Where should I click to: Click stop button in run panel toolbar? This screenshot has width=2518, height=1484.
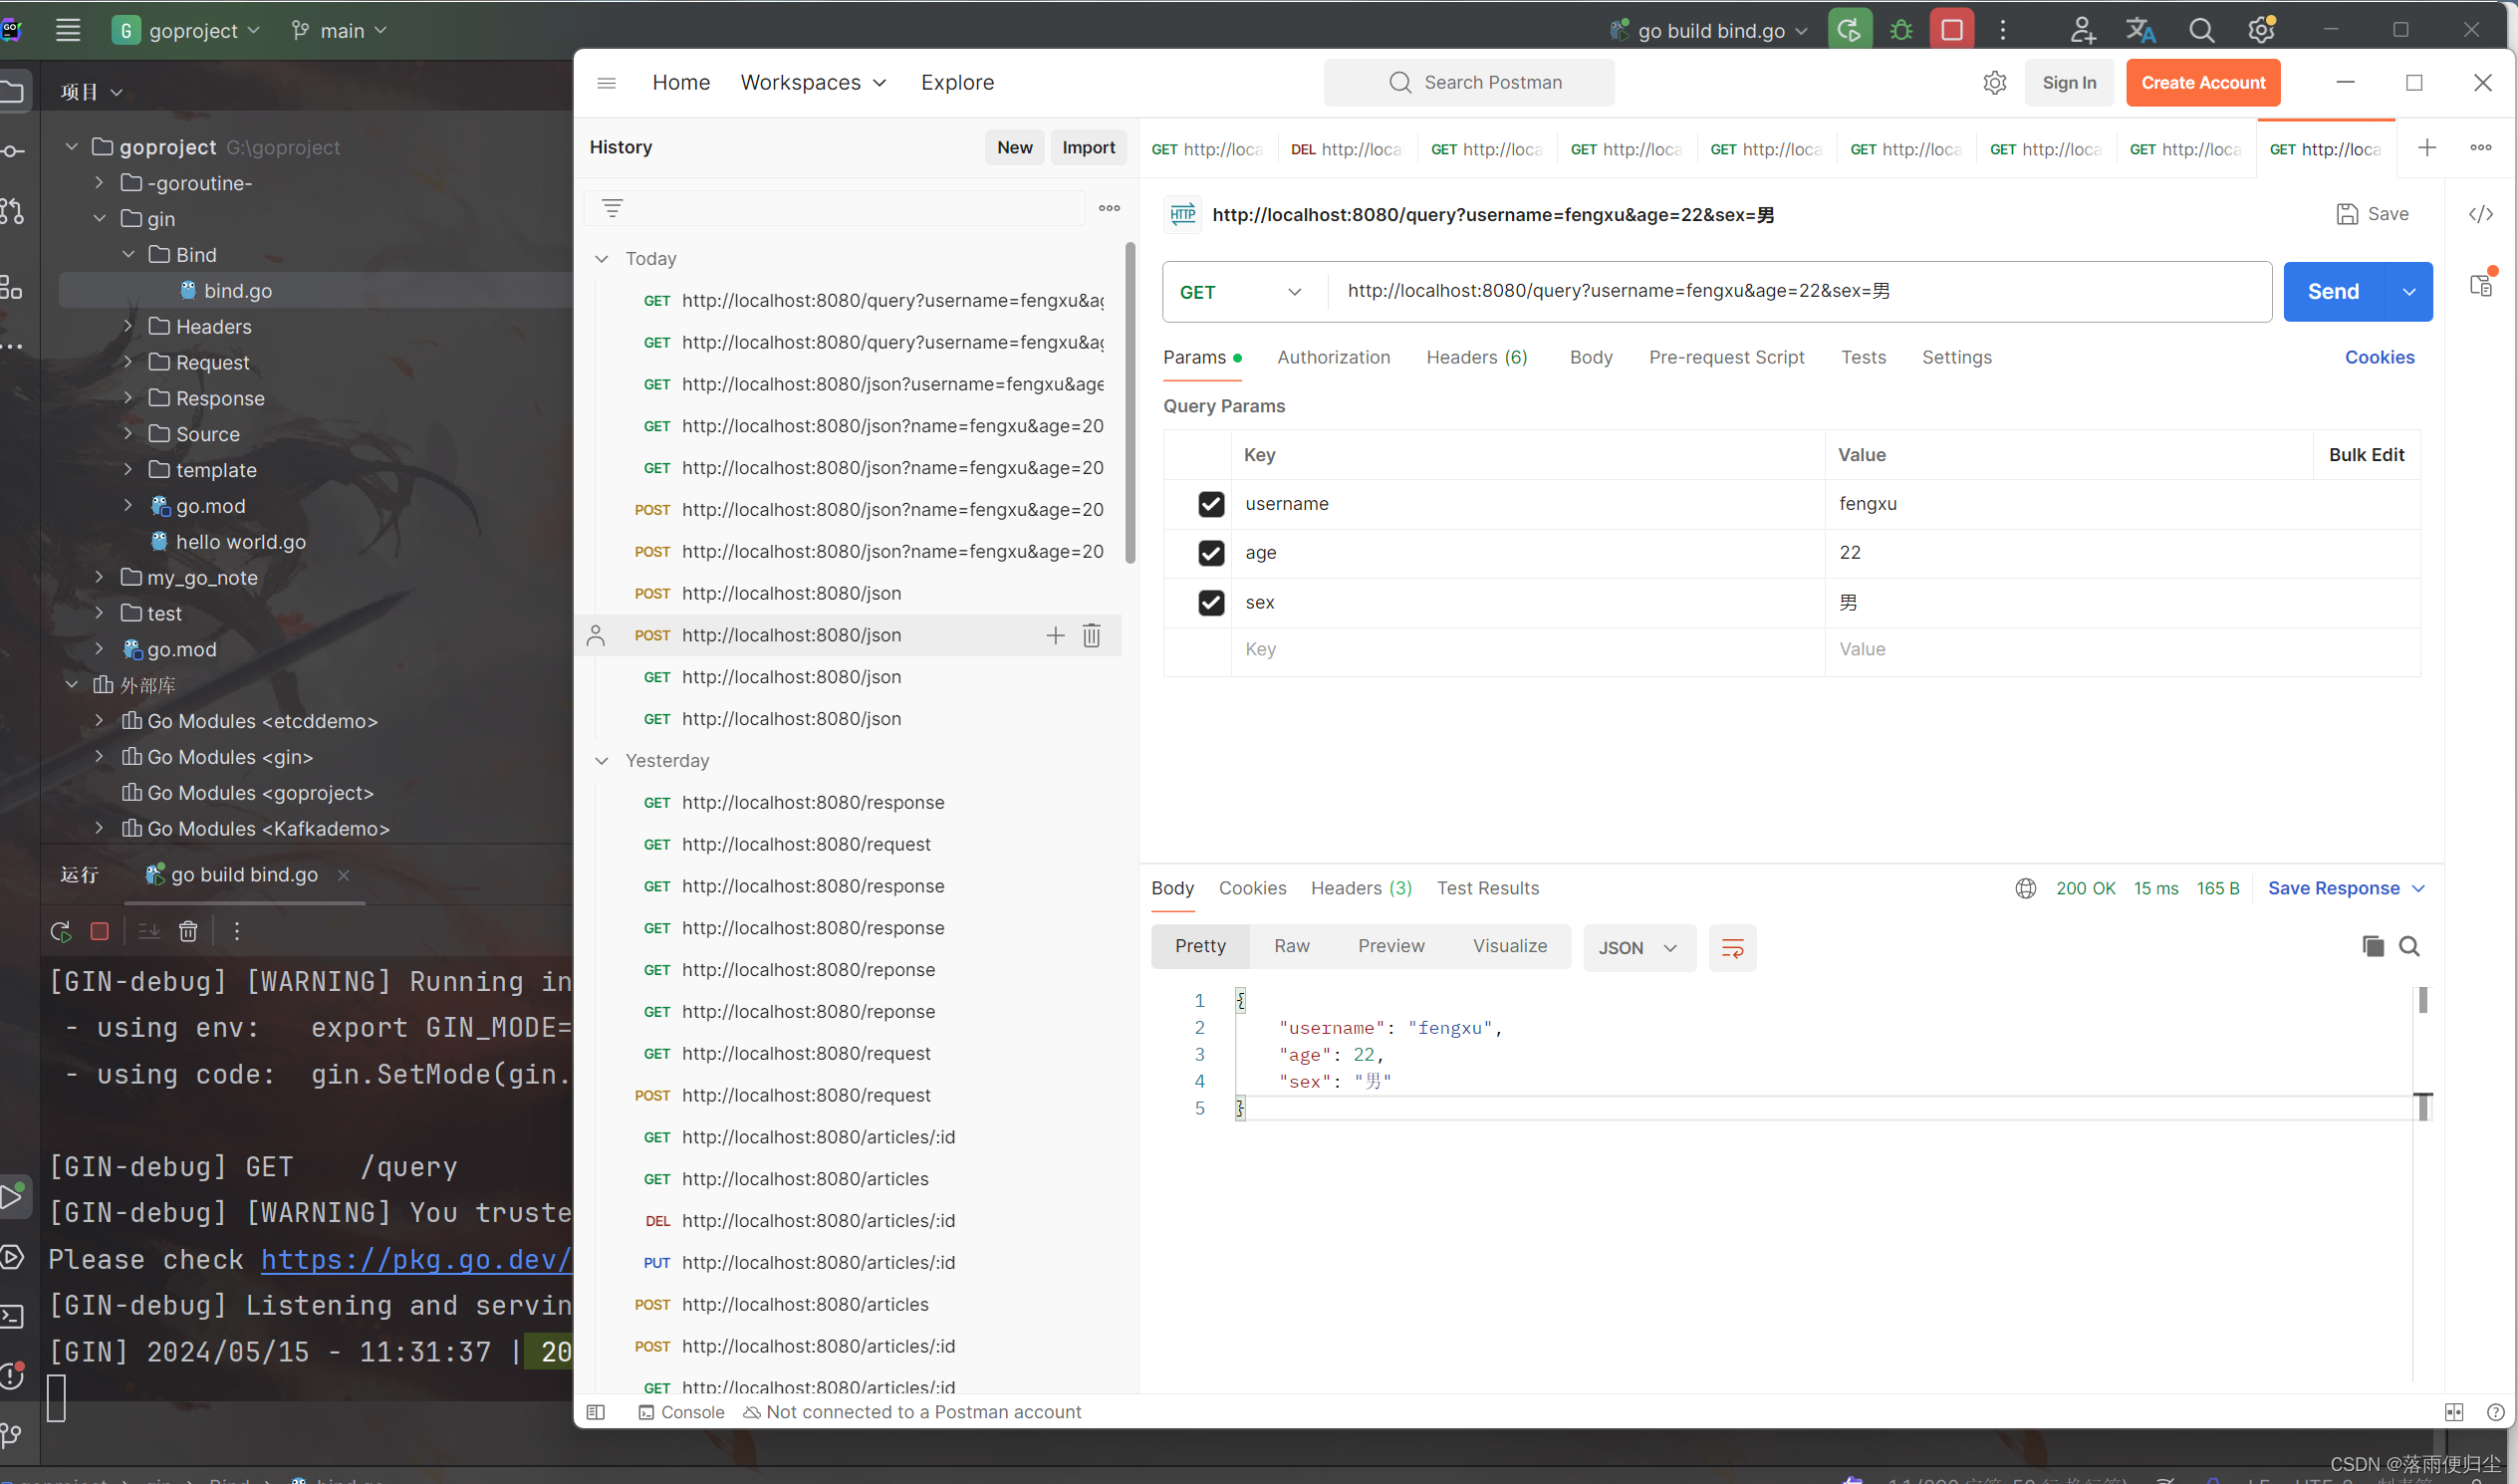[99, 931]
